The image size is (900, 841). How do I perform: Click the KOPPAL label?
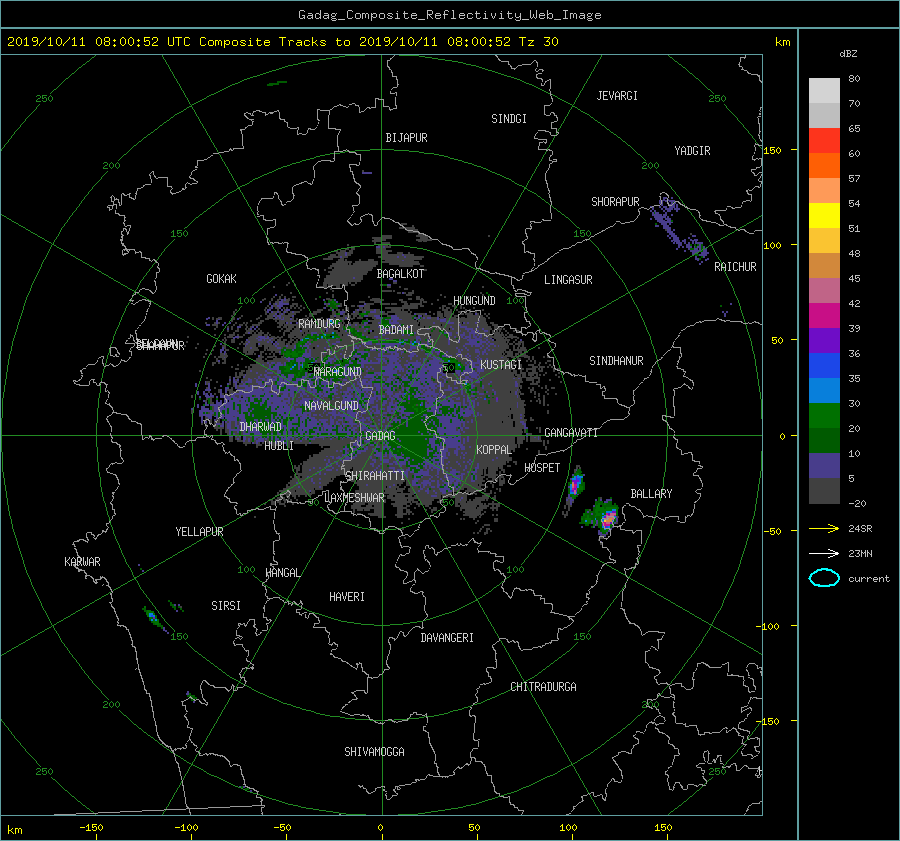(x=494, y=449)
